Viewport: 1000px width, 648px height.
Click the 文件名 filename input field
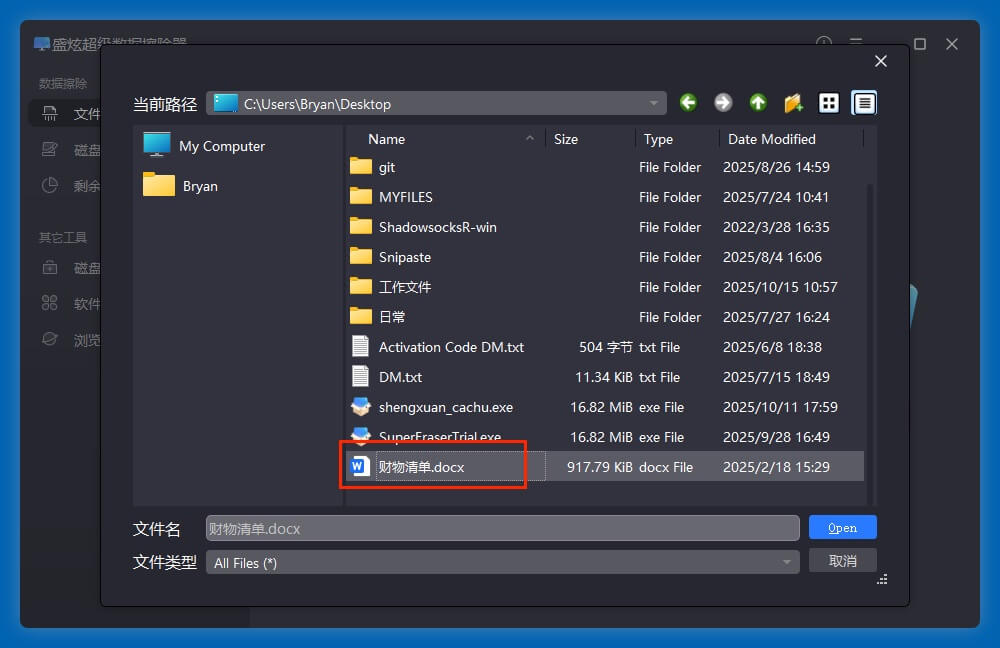coord(502,528)
